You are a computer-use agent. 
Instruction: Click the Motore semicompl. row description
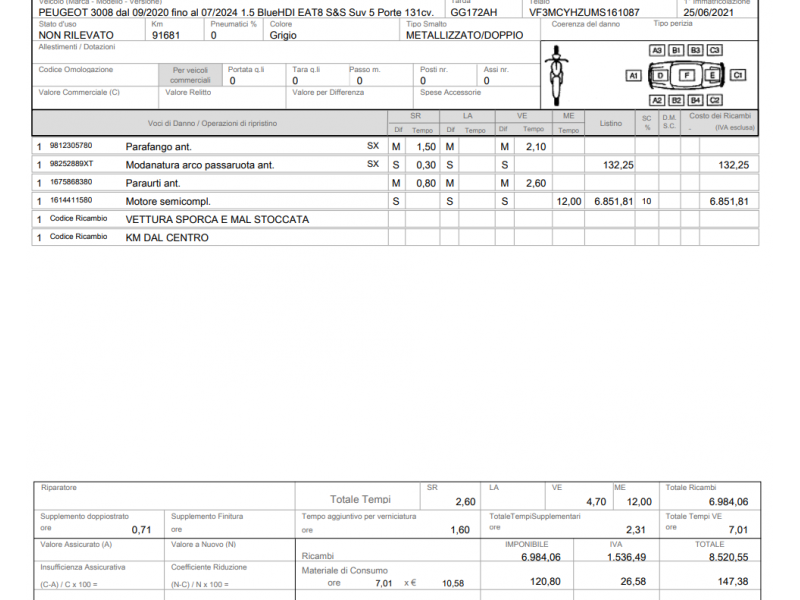coord(168,202)
